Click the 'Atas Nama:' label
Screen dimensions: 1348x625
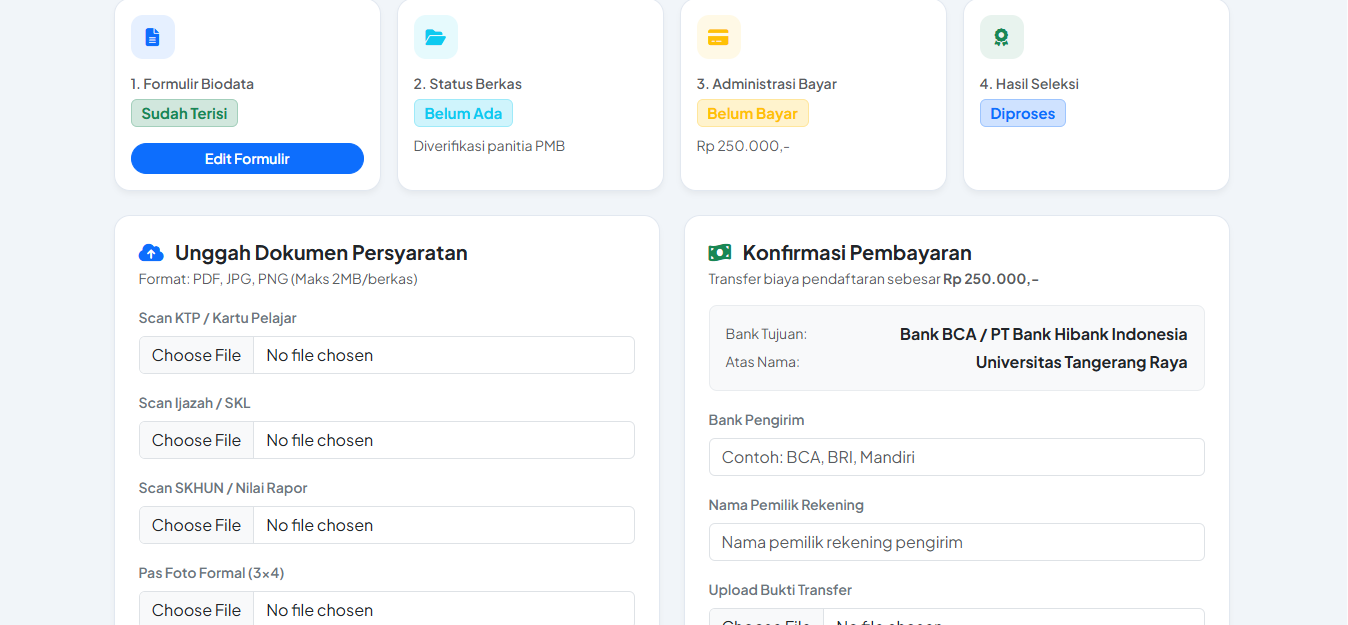[x=762, y=362]
